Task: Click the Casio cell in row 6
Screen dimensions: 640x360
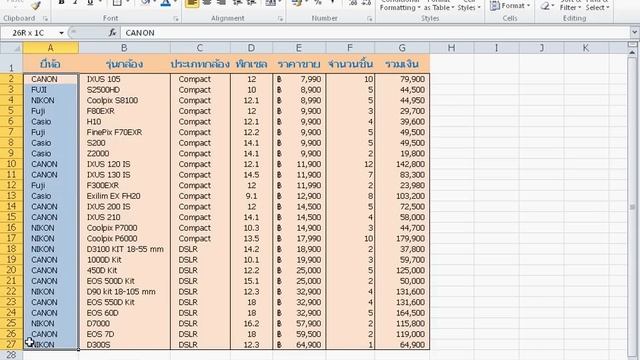Action: [x=51, y=122]
